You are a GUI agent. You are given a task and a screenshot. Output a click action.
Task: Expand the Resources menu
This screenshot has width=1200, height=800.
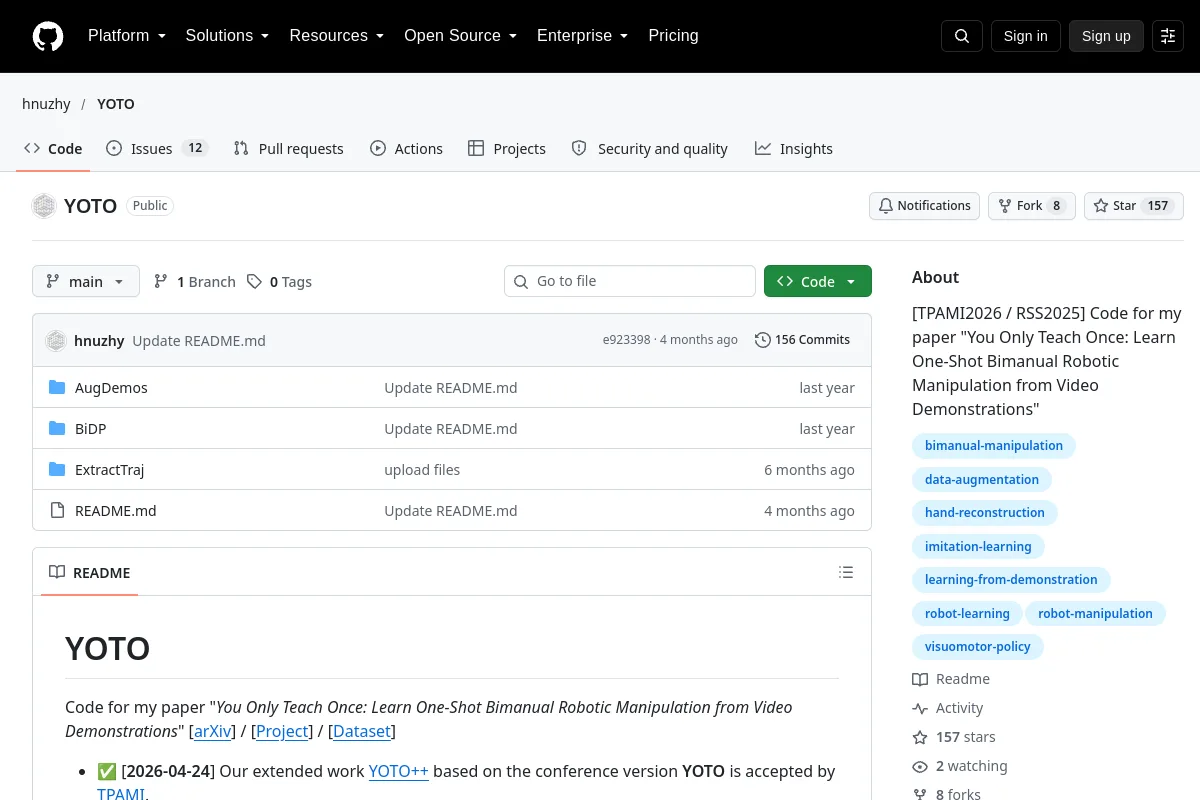337,36
